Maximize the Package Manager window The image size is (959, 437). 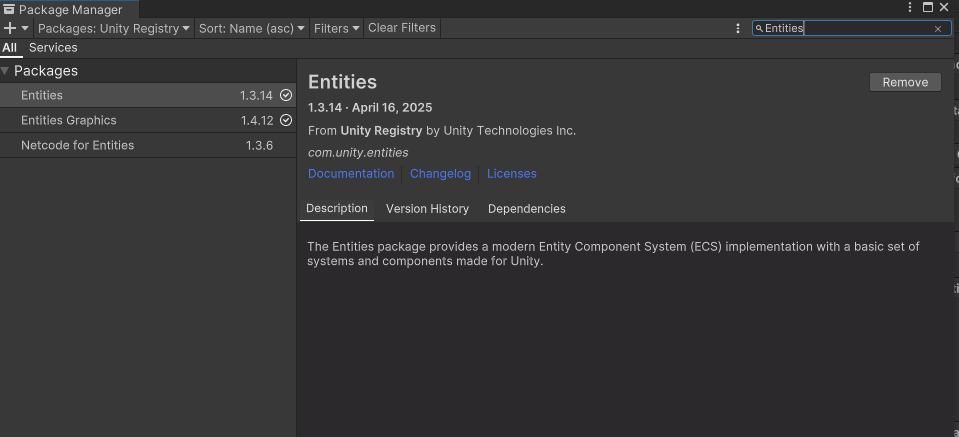[928, 7]
